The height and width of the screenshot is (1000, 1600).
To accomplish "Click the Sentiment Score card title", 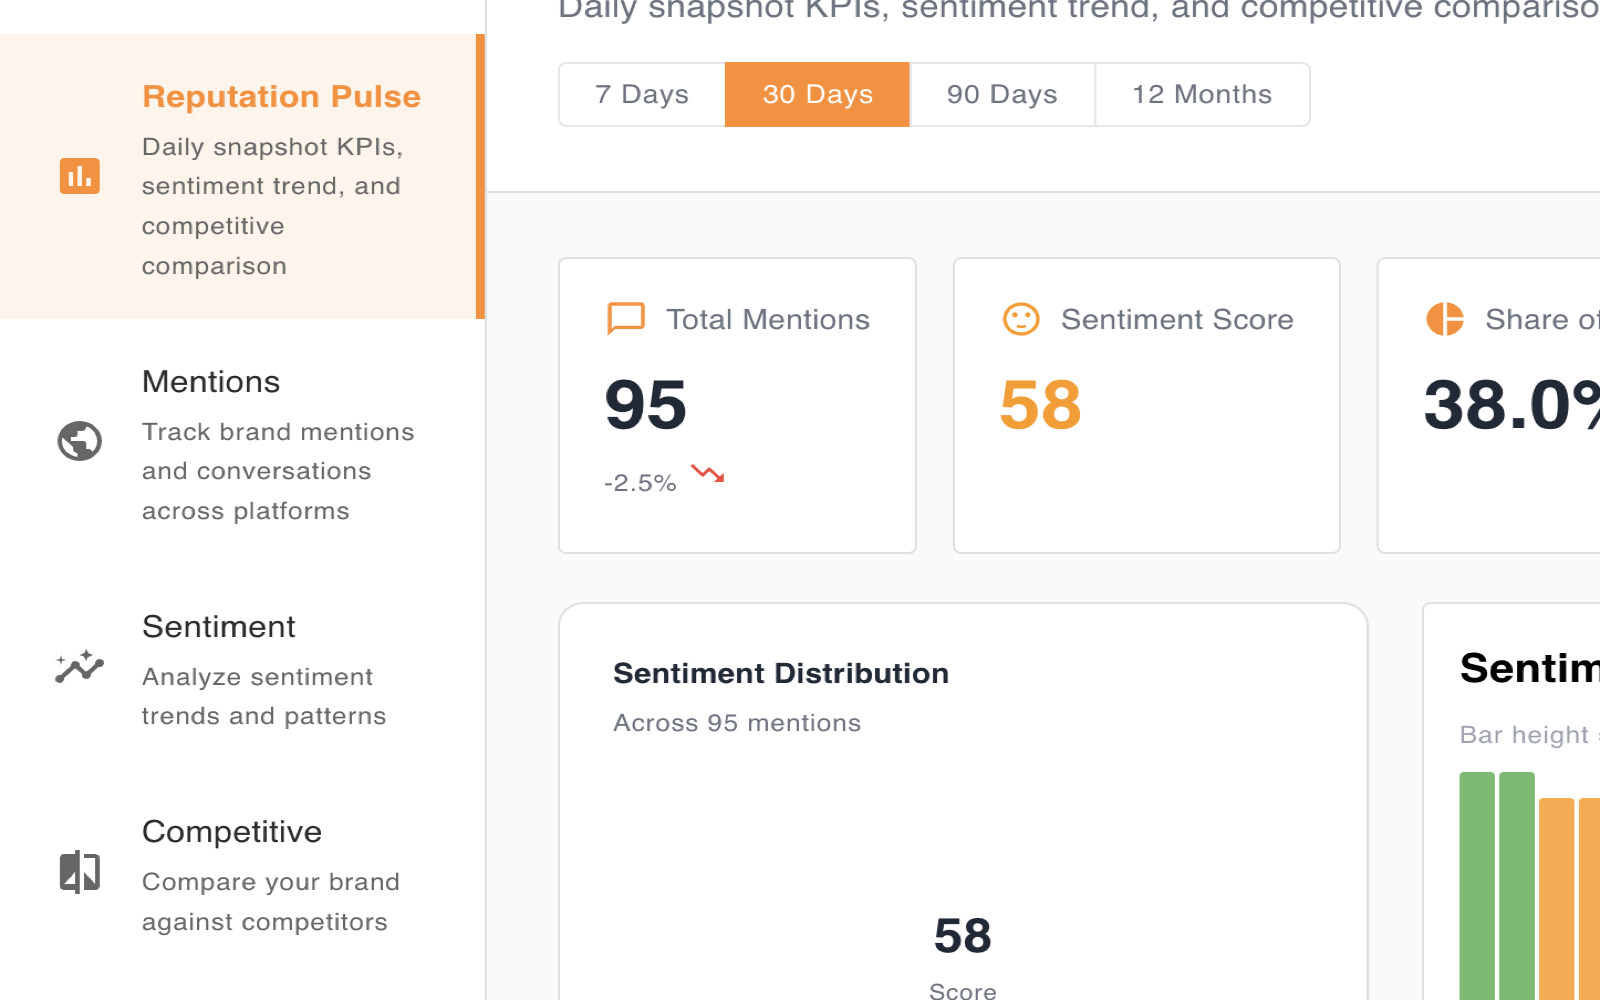I will tap(1177, 320).
